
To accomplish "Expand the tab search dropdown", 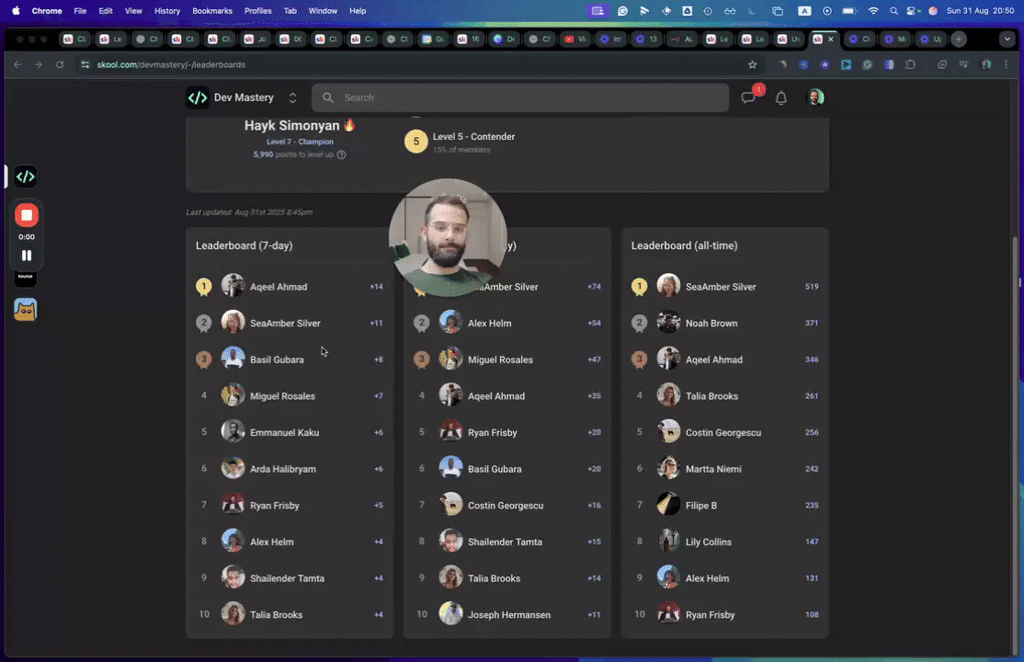I will pyautogui.click(x=1006, y=39).
